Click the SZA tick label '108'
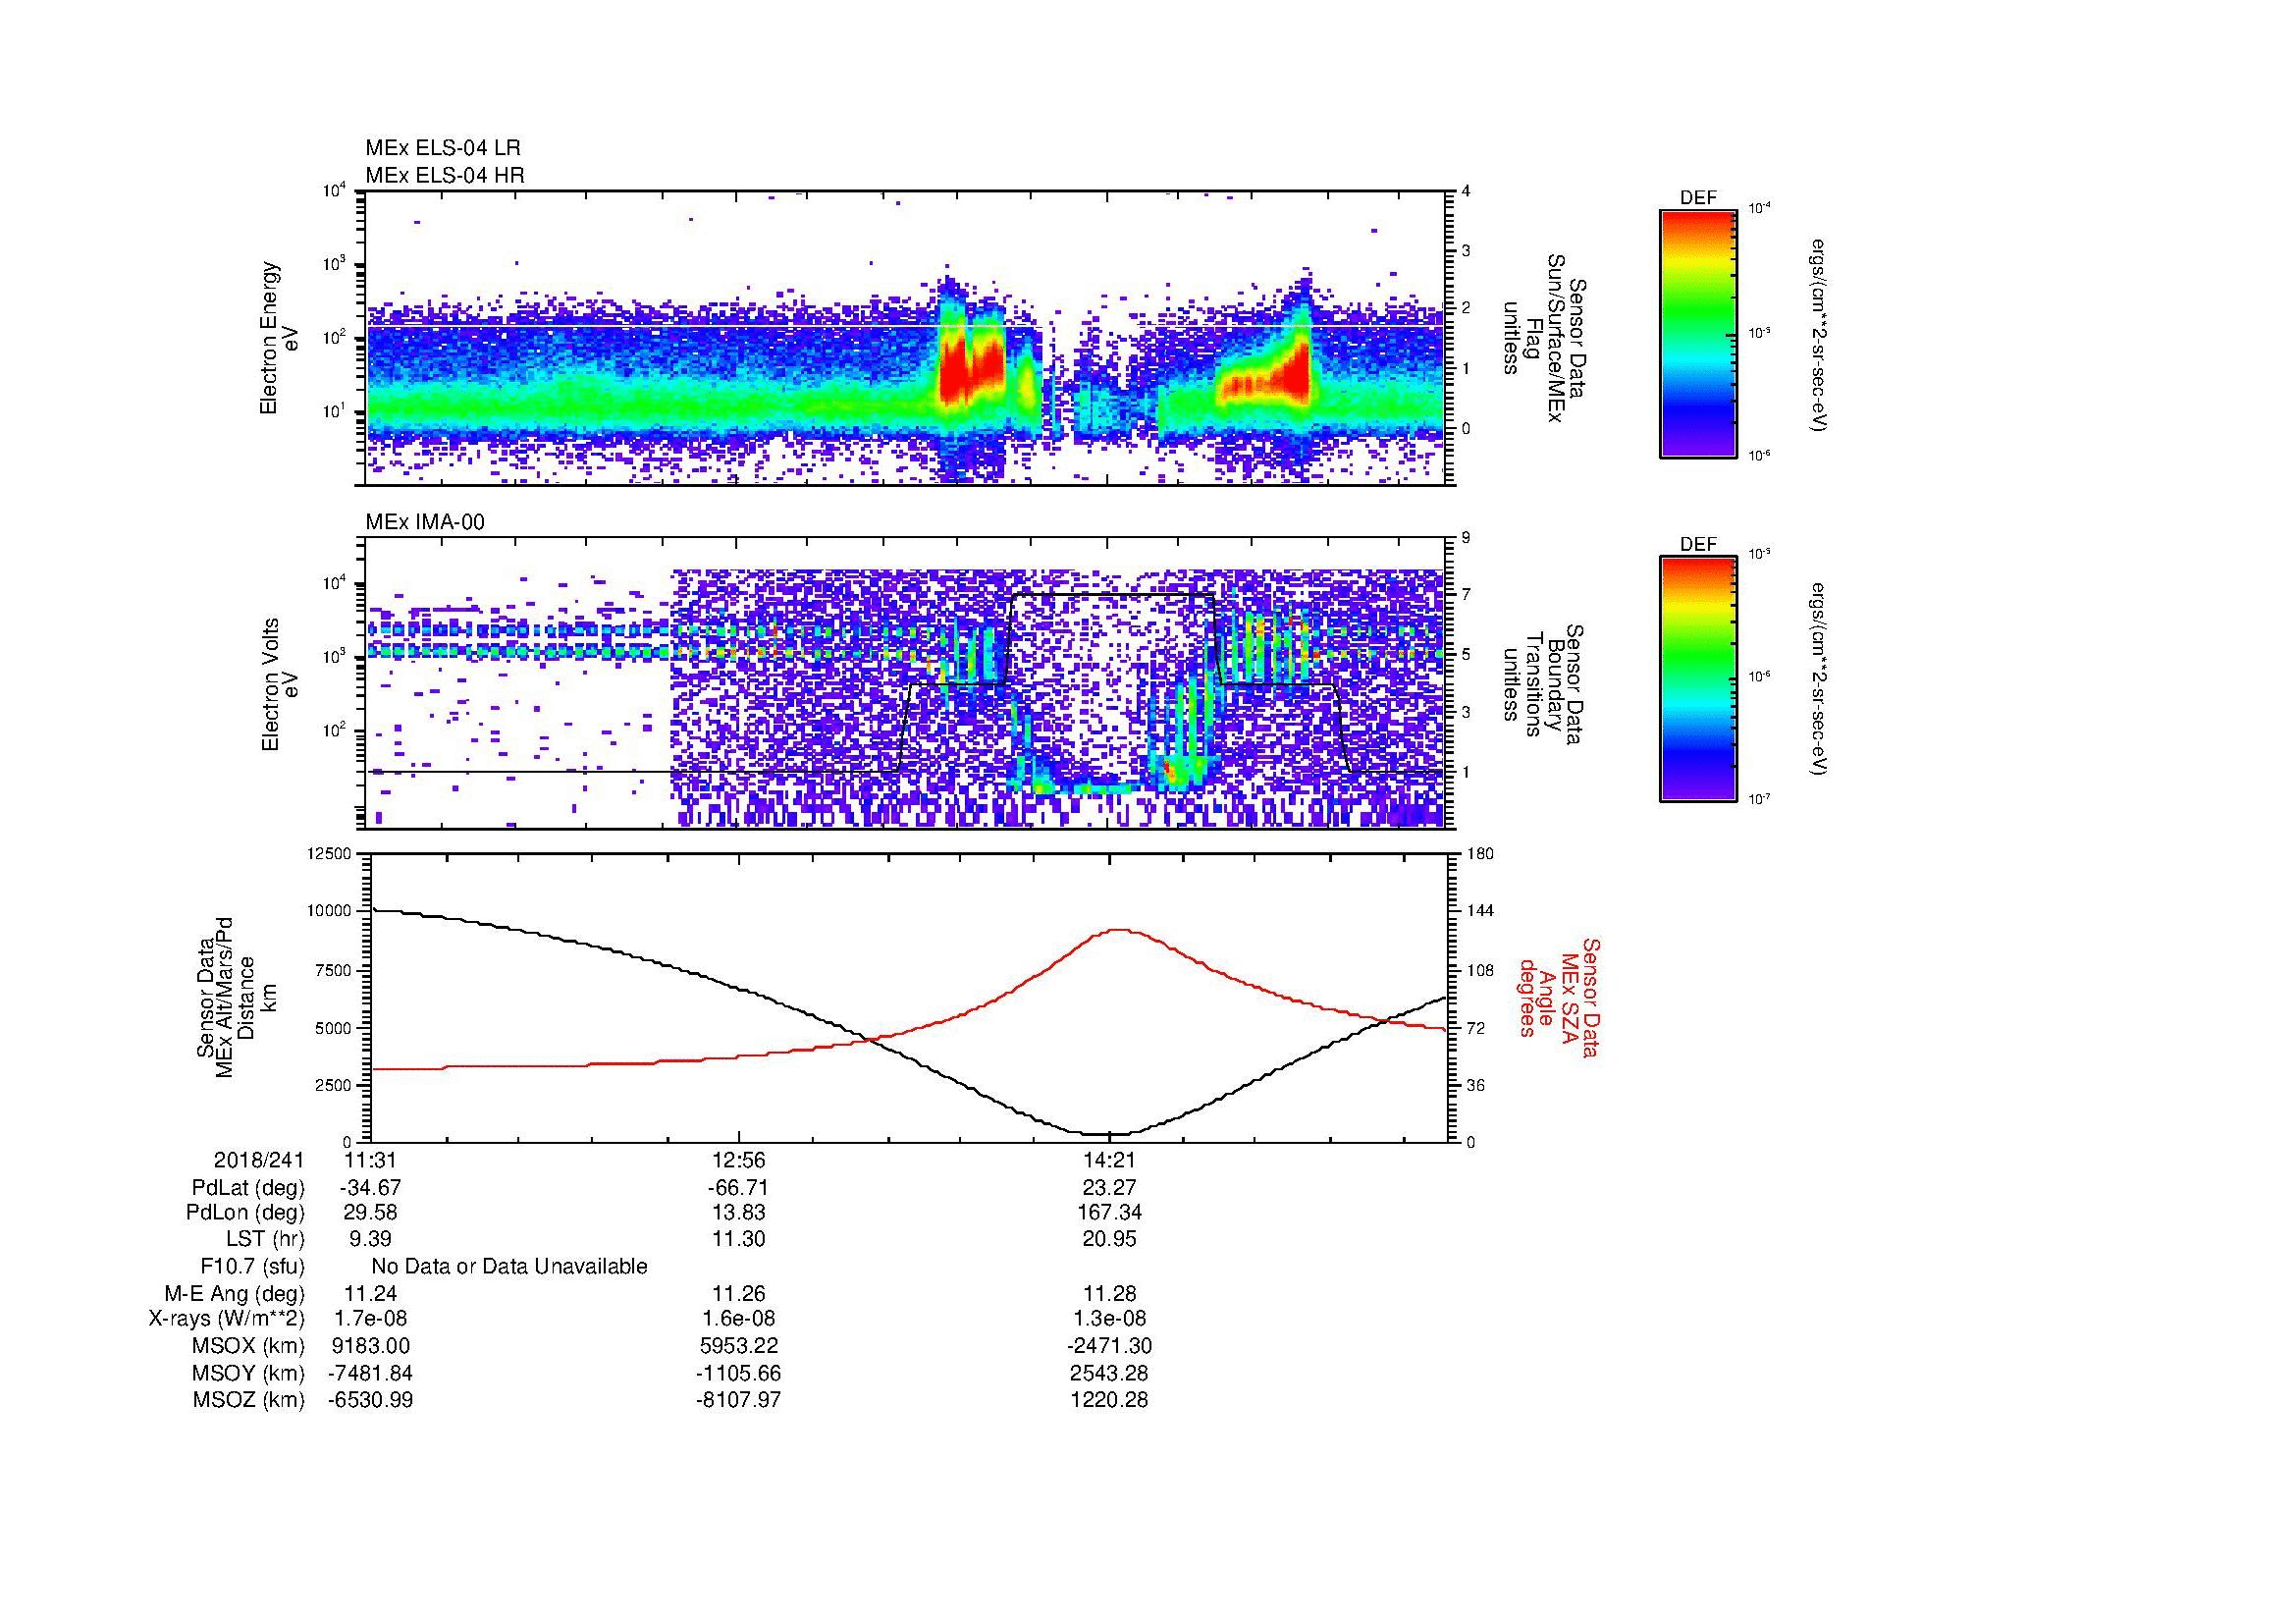 coord(1480,970)
